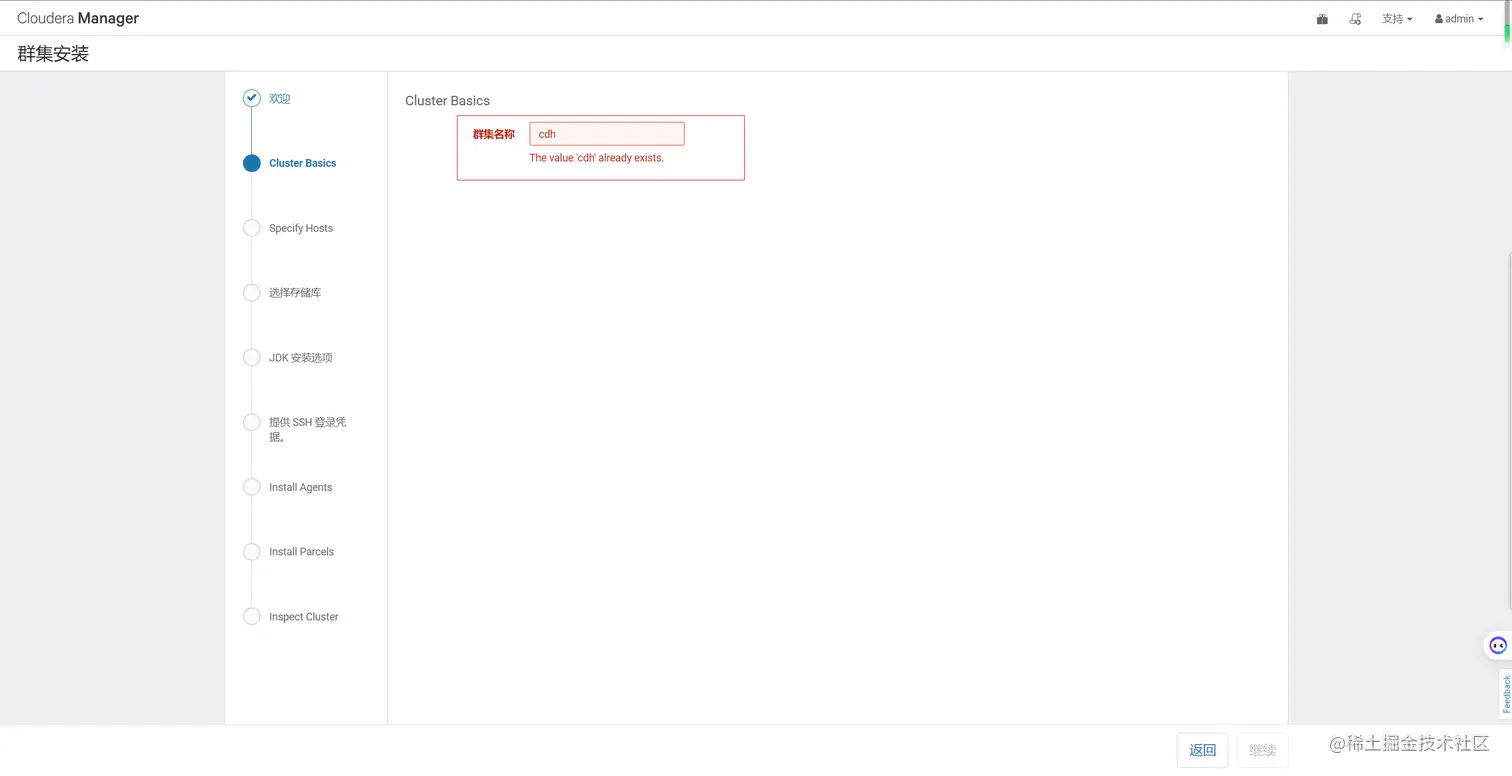
Task: Click the 继续 continue button
Action: [x=1263, y=750]
